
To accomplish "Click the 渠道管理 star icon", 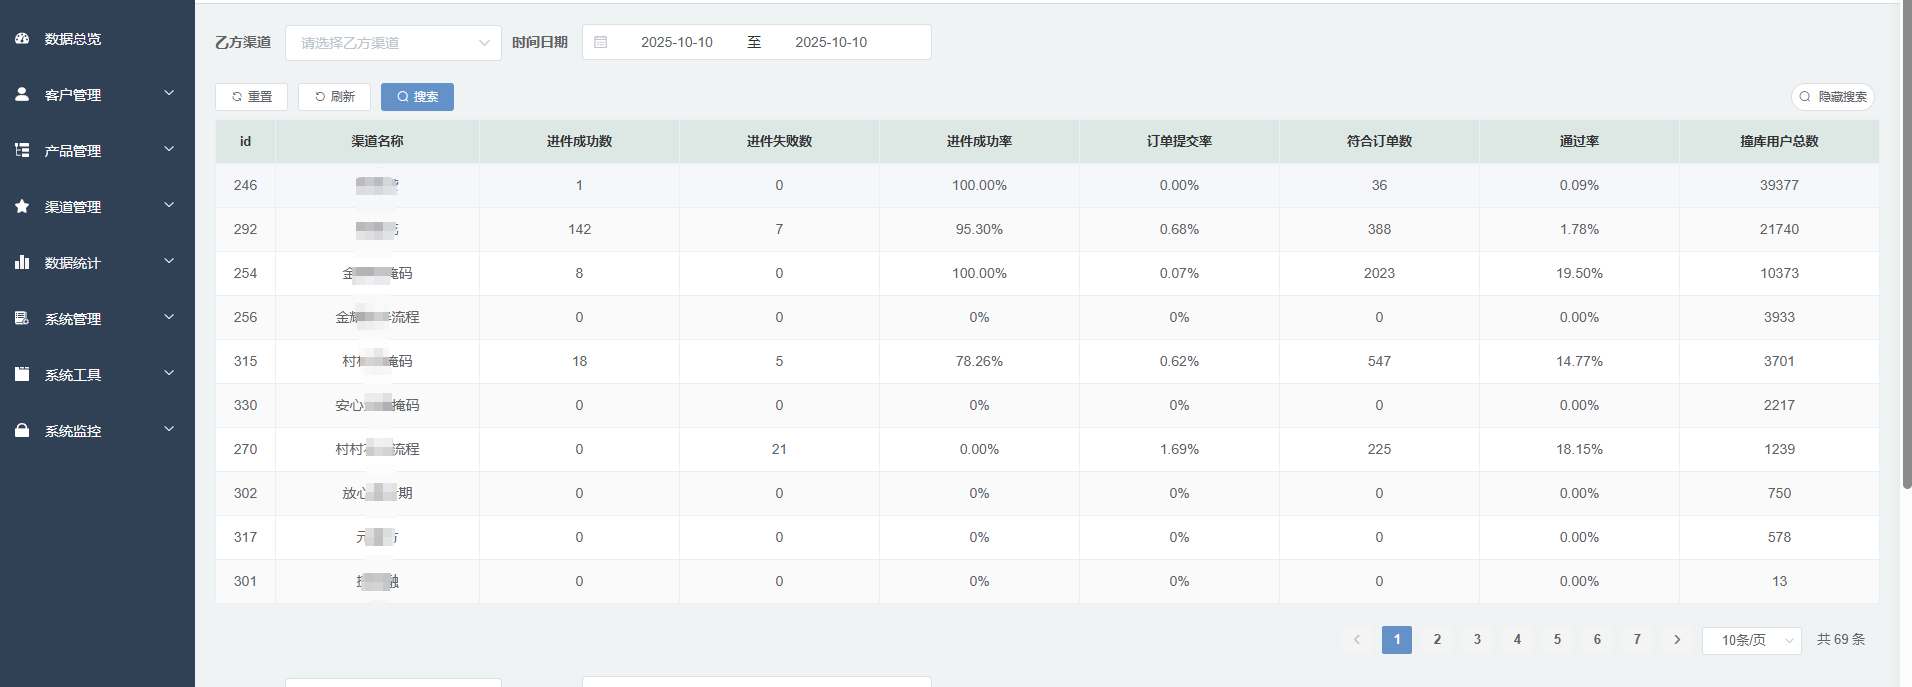I will 22,206.
